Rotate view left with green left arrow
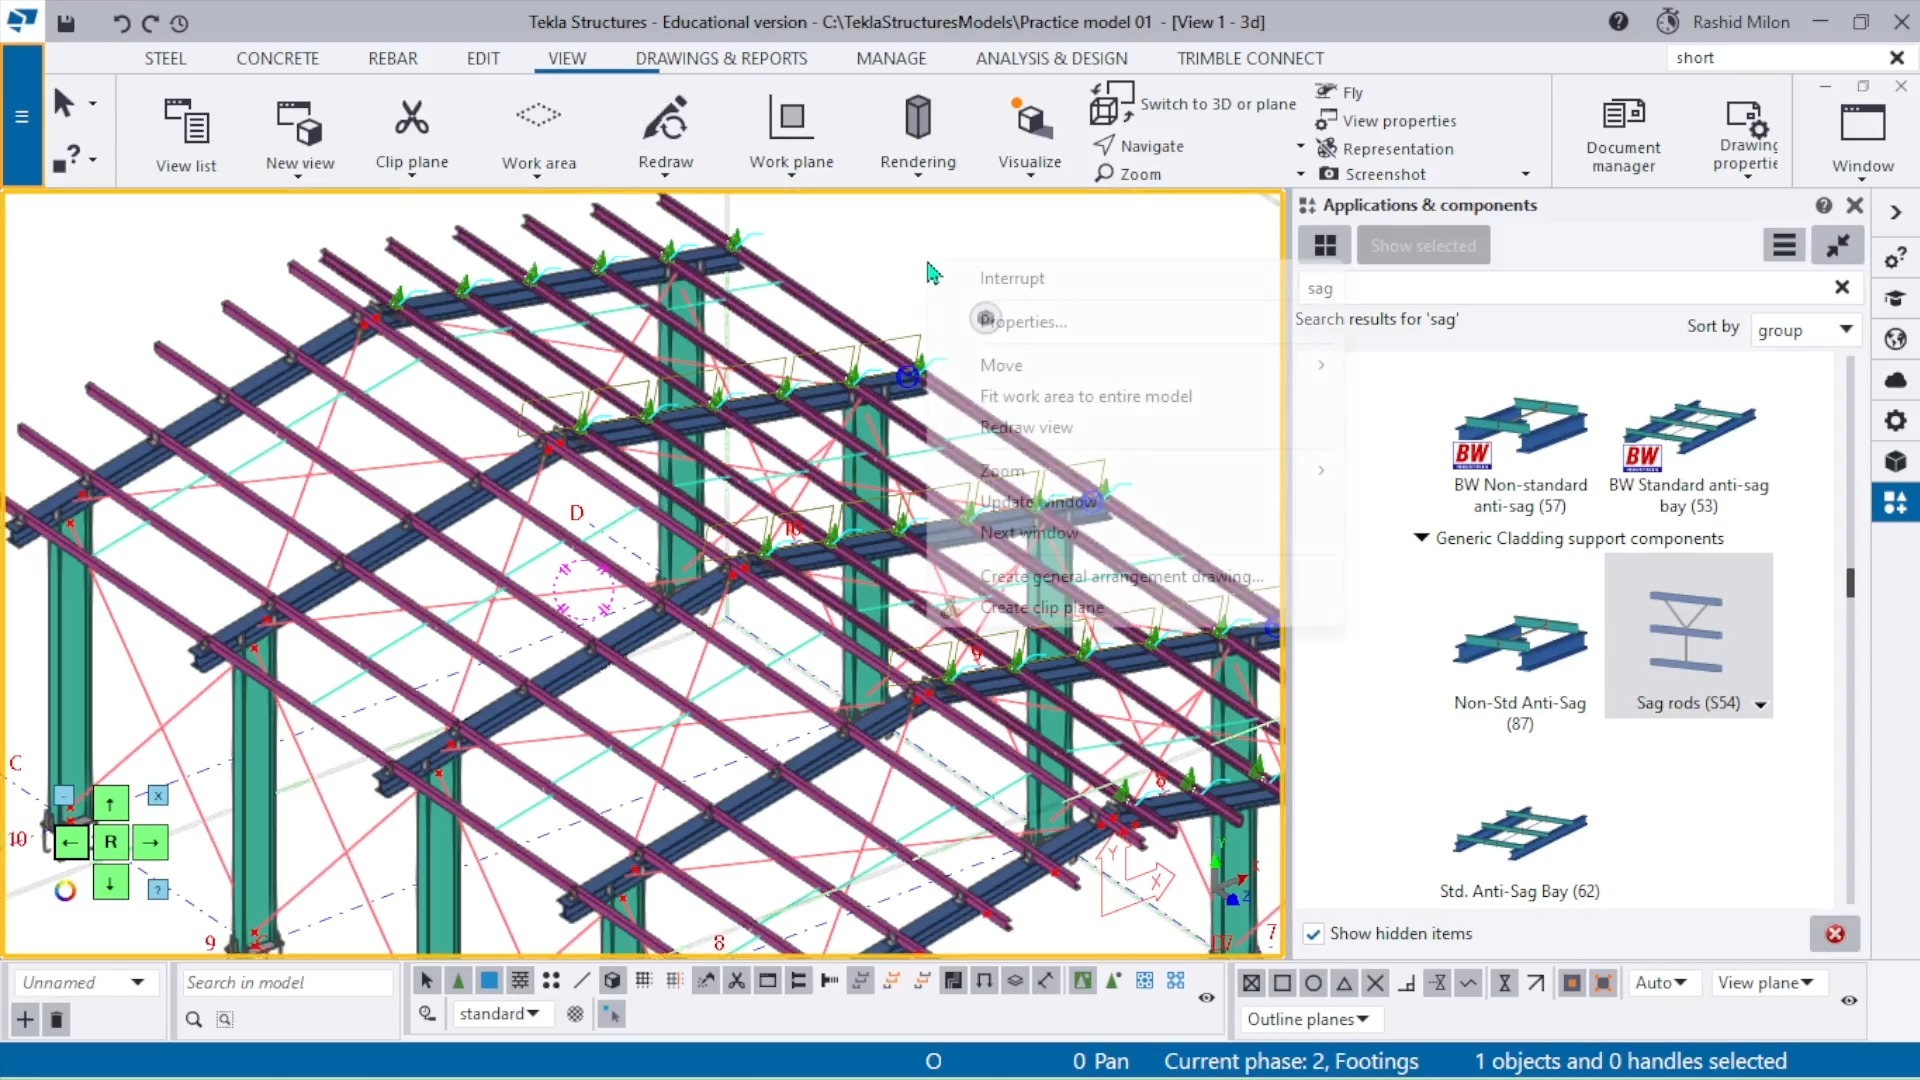Screen dimensions: 1920x1080 tap(70, 843)
